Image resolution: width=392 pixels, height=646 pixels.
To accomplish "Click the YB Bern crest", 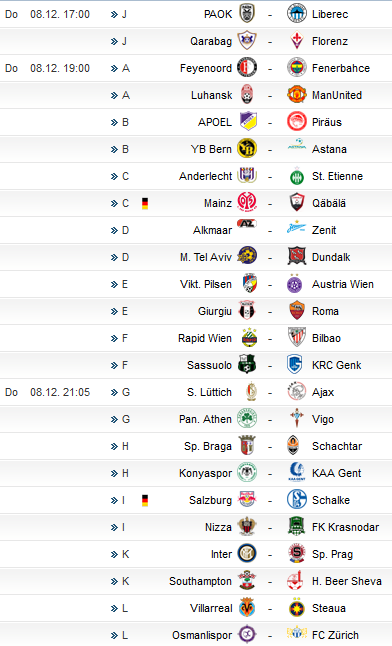I will point(247,149).
